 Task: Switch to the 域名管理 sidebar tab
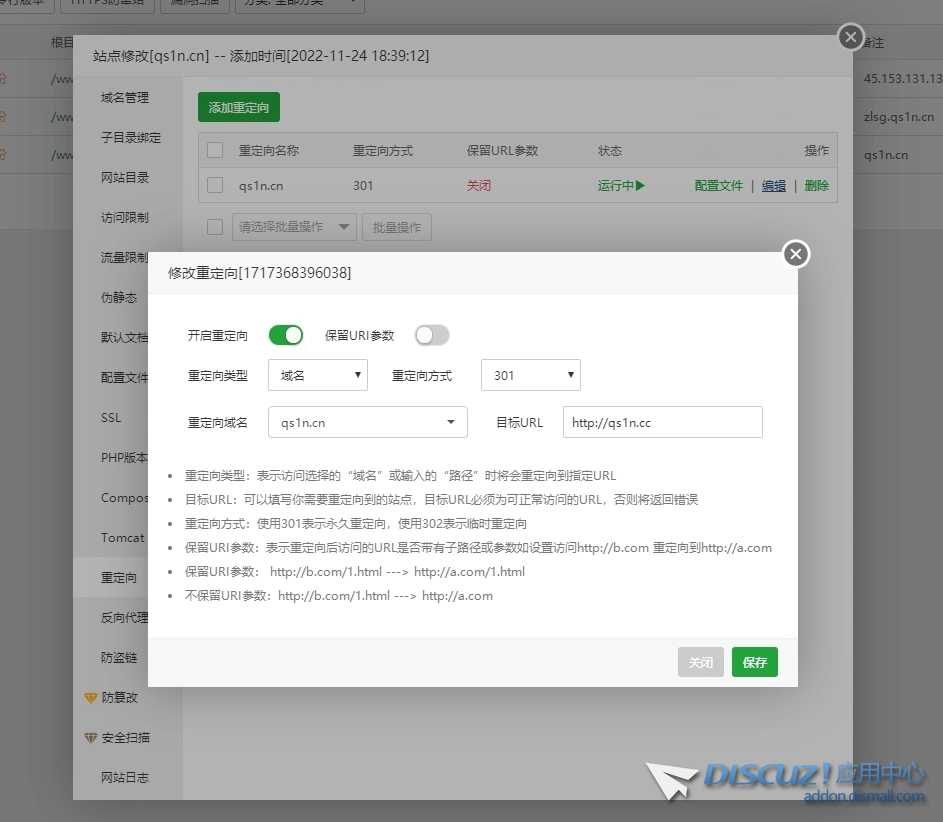click(125, 98)
